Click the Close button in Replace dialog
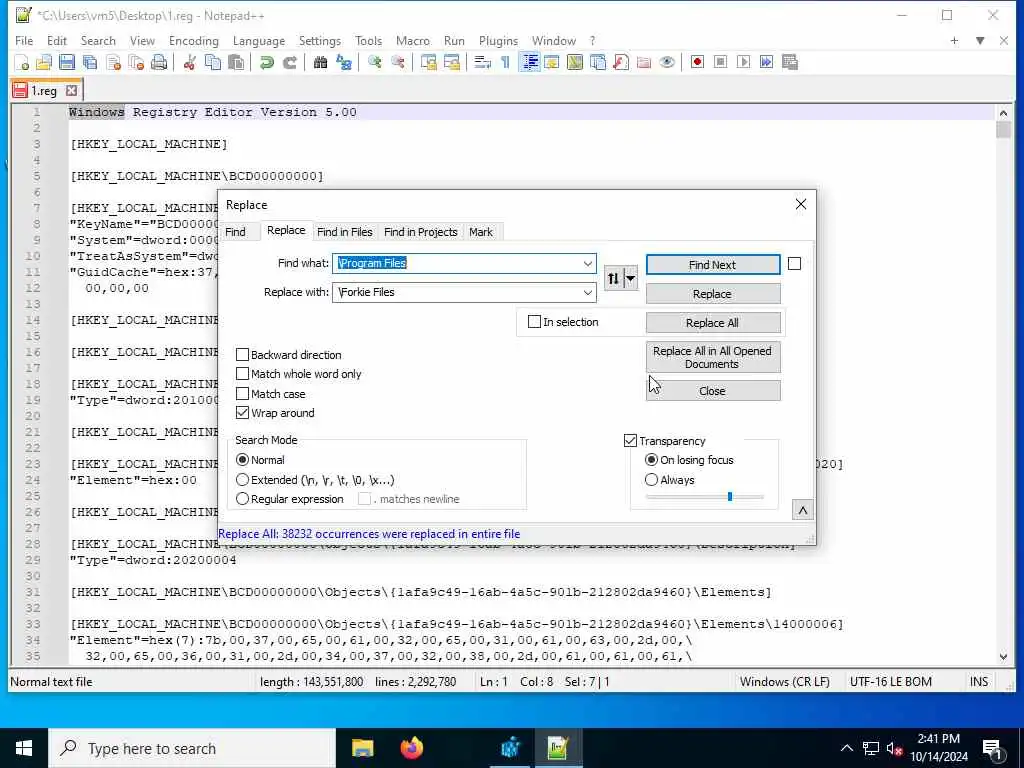Image resolution: width=1024 pixels, height=768 pixels. [x=712, y=391]
